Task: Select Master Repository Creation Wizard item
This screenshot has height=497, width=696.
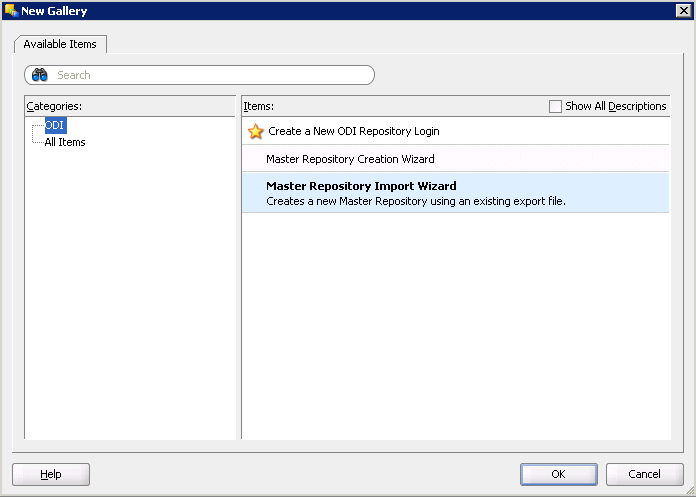Action: (455, 159)
